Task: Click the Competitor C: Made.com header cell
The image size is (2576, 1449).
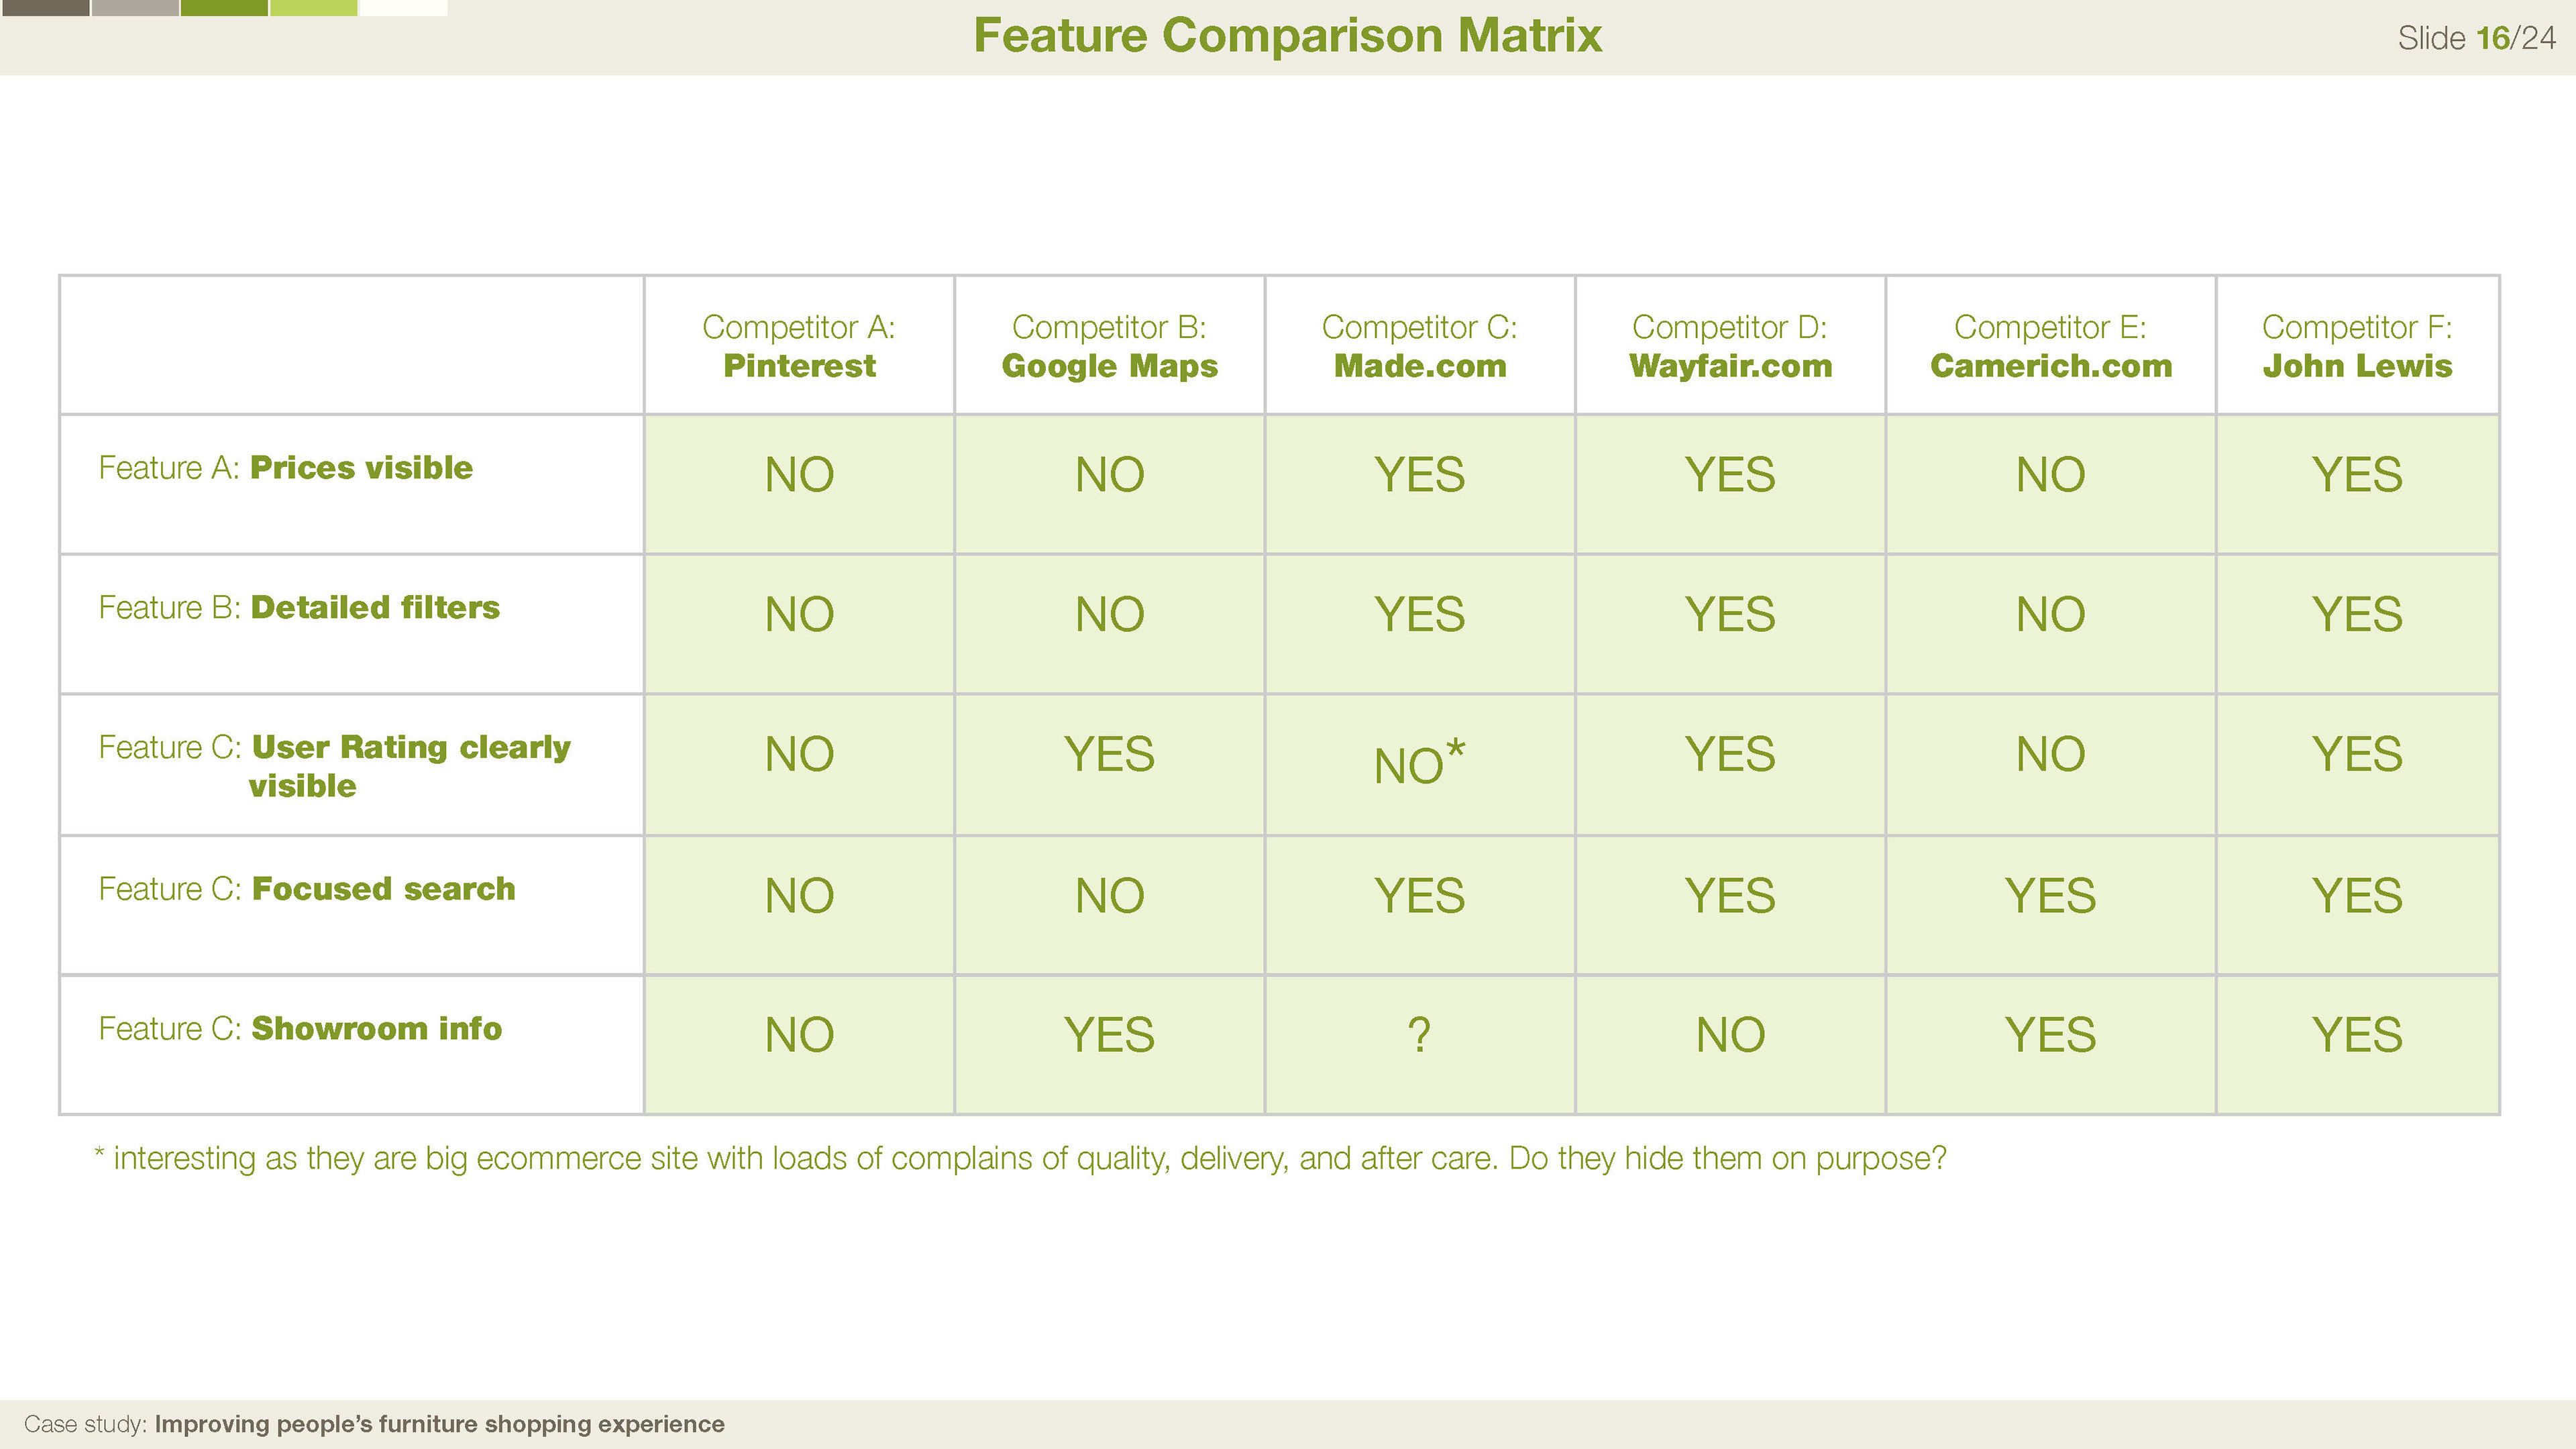Action: [1419, 345]
